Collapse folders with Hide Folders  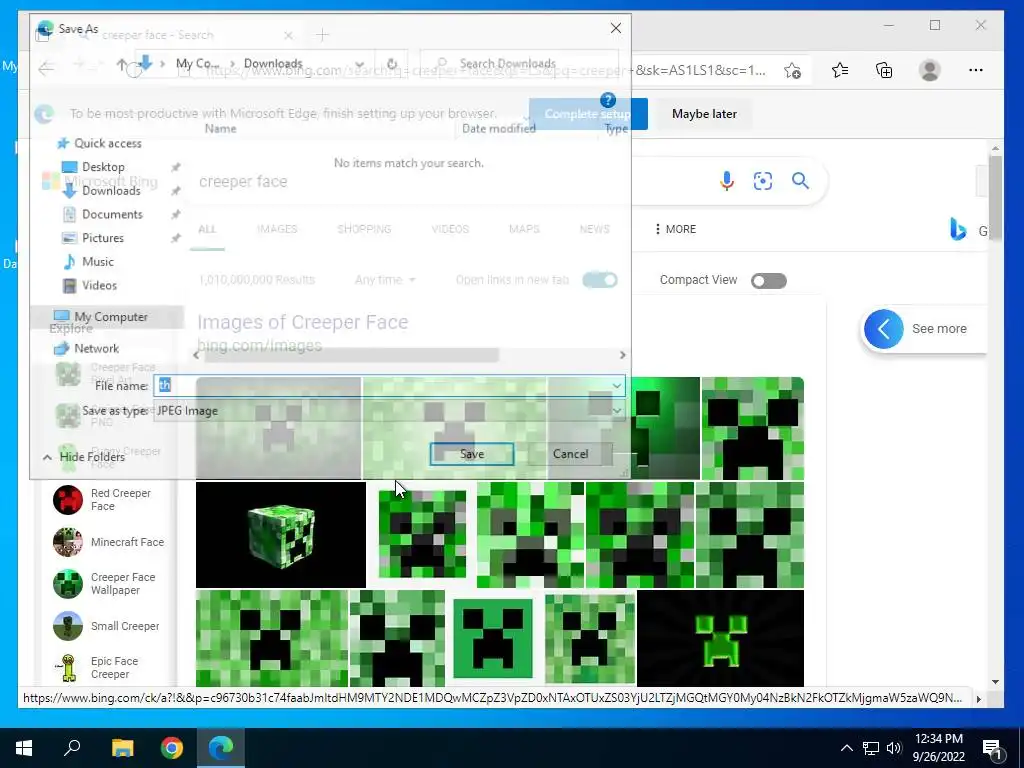click(84, 456)
